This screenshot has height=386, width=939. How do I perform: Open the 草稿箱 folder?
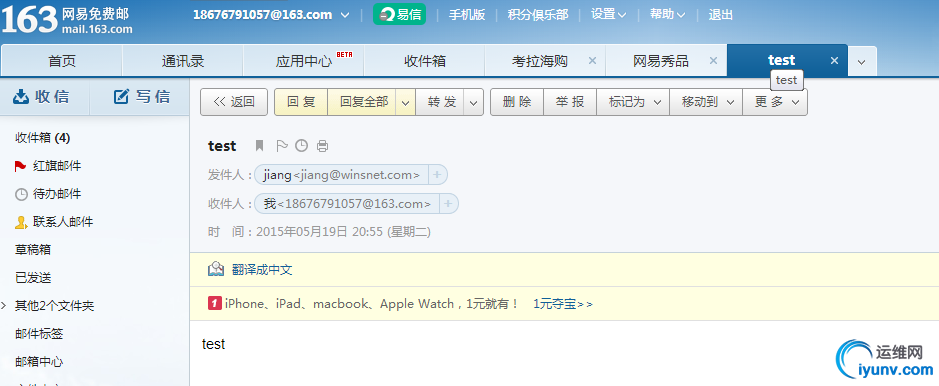32,250
